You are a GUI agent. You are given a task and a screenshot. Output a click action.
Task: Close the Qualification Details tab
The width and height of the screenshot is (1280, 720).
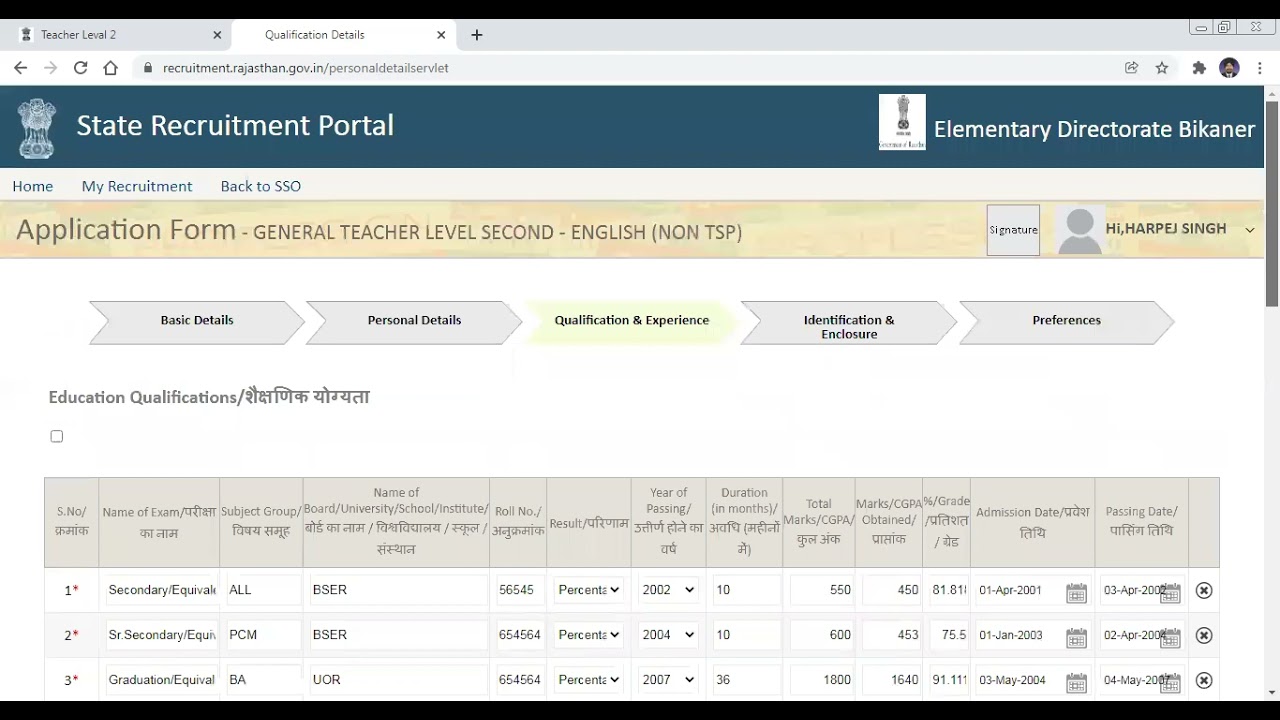click(441, 35)
